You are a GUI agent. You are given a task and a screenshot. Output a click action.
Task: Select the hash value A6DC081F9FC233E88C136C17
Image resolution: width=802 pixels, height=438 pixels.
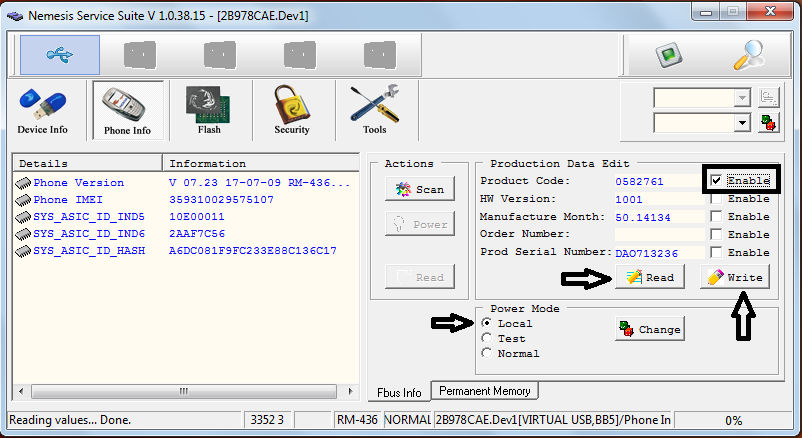[253, 251]
